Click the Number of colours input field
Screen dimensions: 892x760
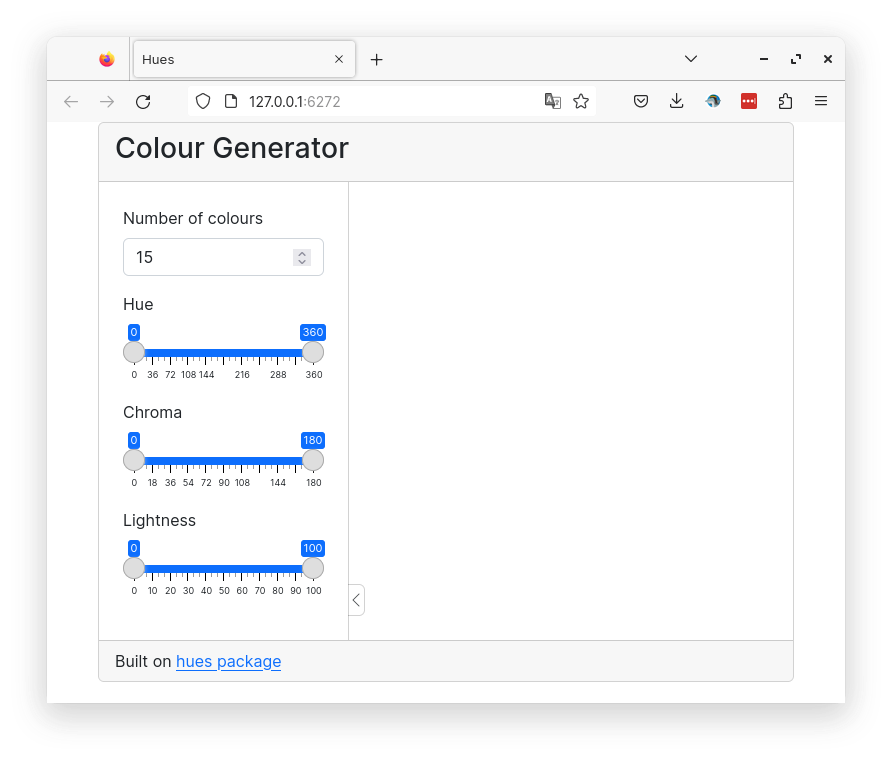[224, 257]
